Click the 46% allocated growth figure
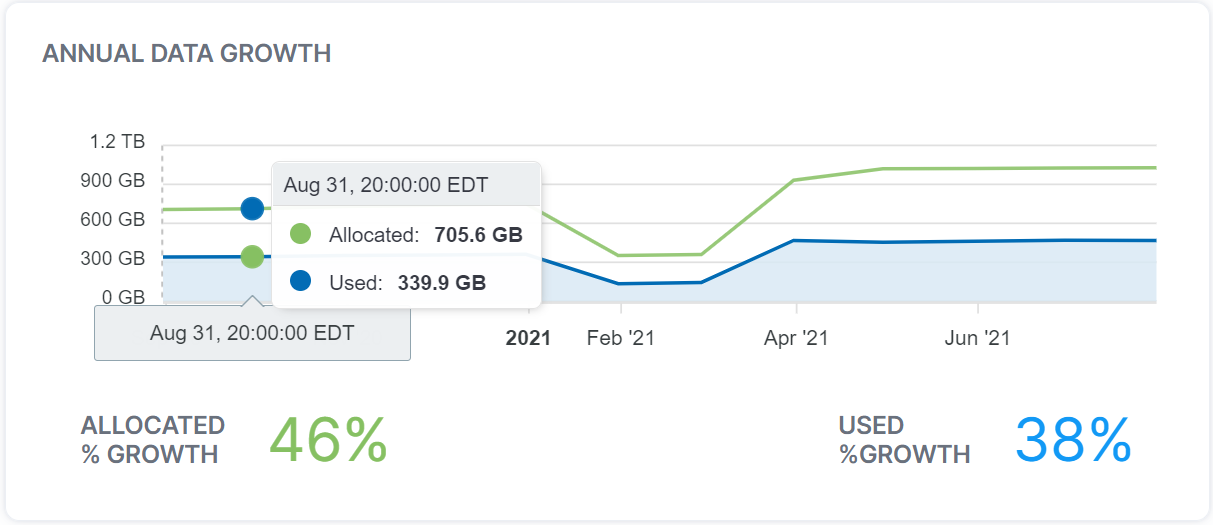Image resolution: width=1213 pixels, height=525 pixels. coord(328,440)
